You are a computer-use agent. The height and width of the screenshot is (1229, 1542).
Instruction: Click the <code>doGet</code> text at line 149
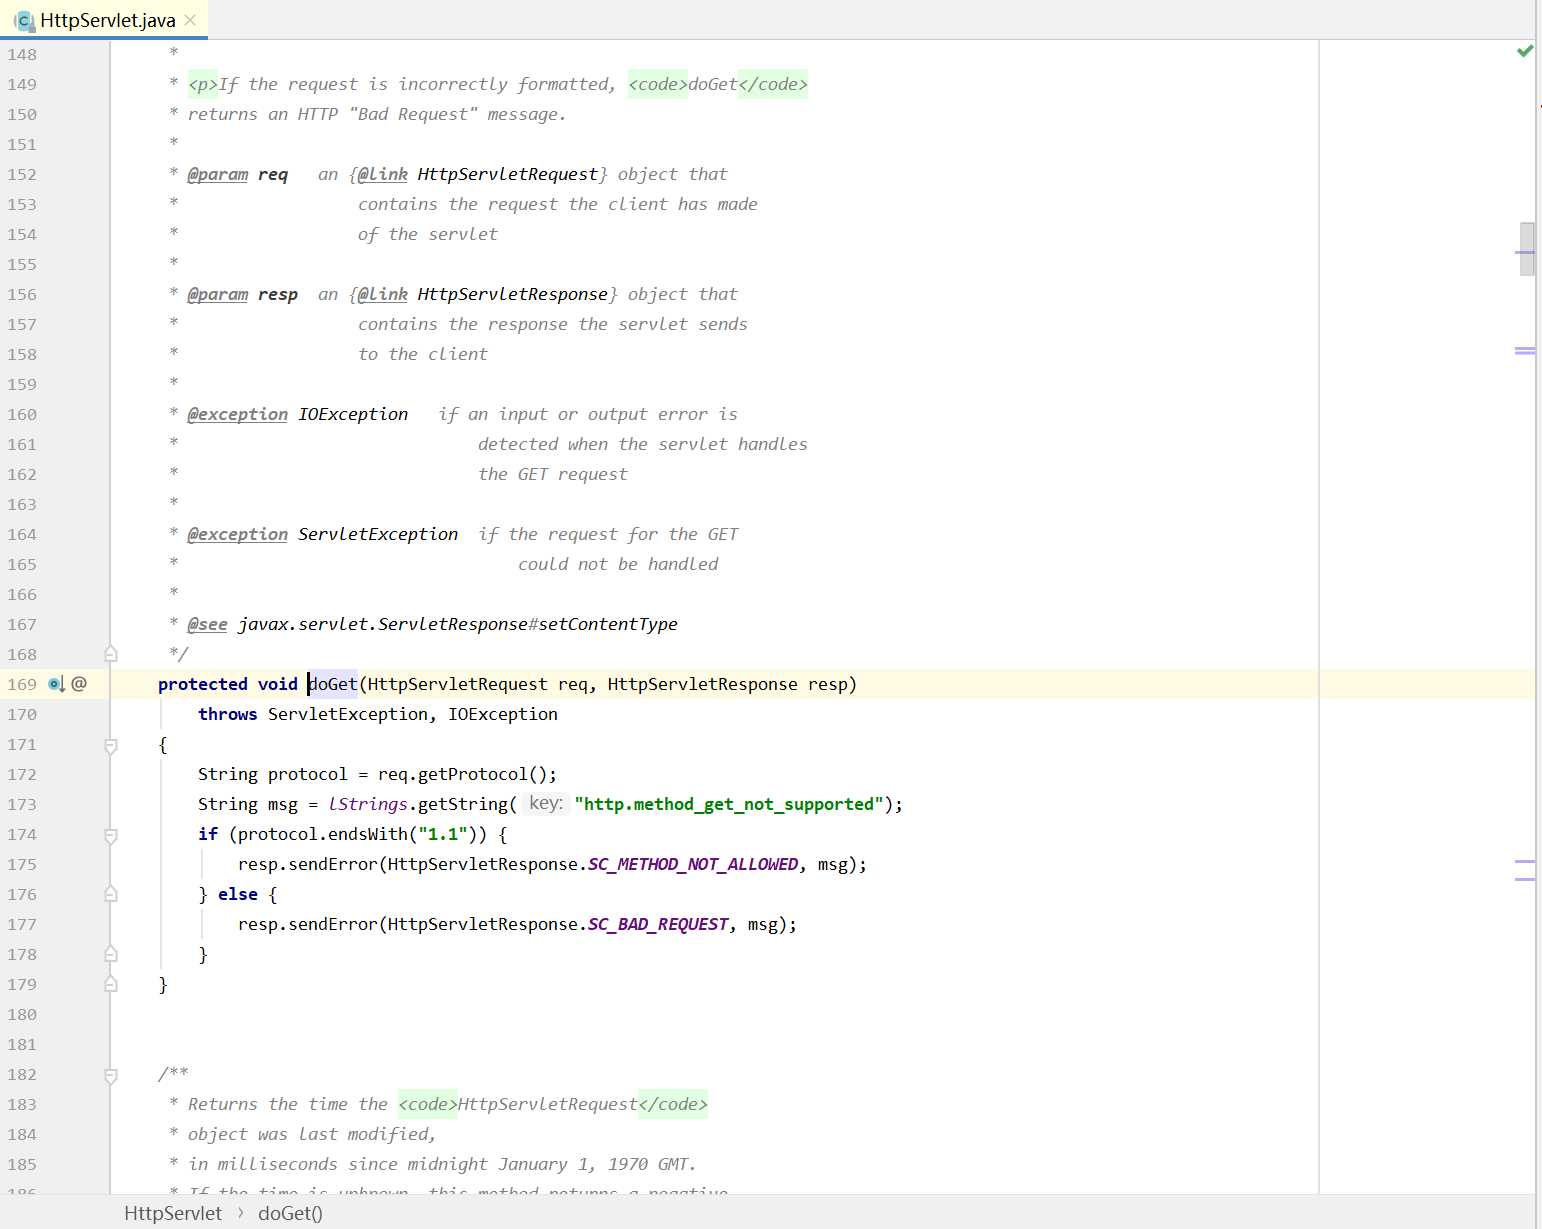(x=718, y=84)
